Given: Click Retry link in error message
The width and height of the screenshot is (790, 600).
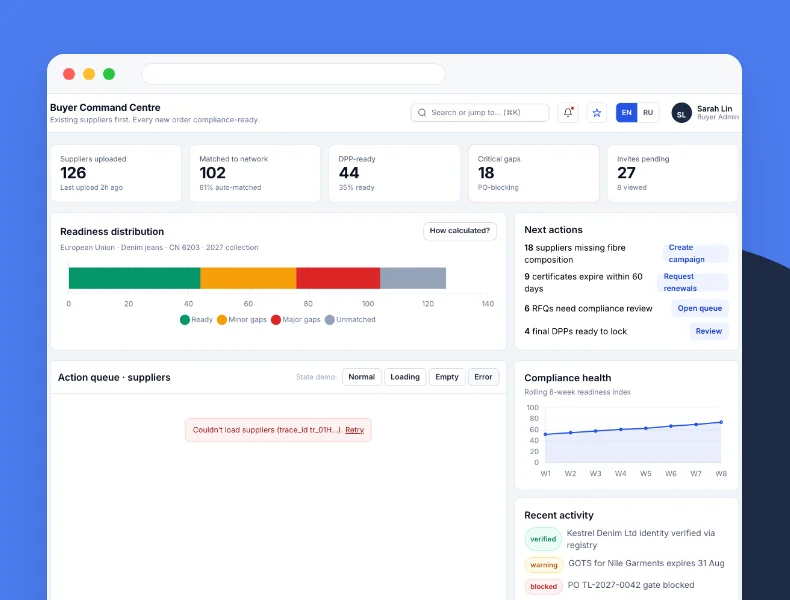Looking at the screenshot, I should pyautogui.click(x=354, y=430).
